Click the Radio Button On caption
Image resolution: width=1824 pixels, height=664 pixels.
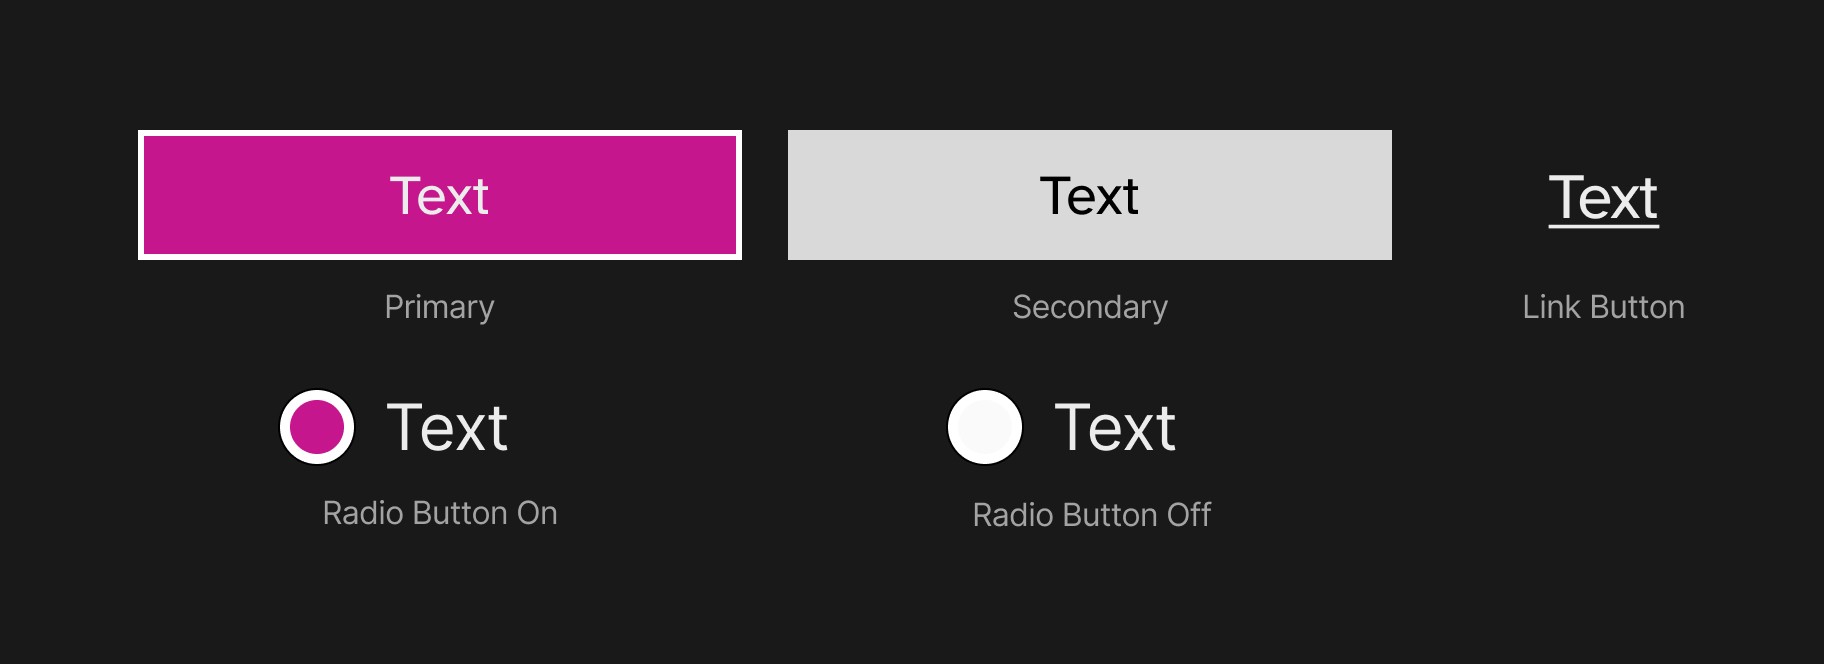point(440,513)
